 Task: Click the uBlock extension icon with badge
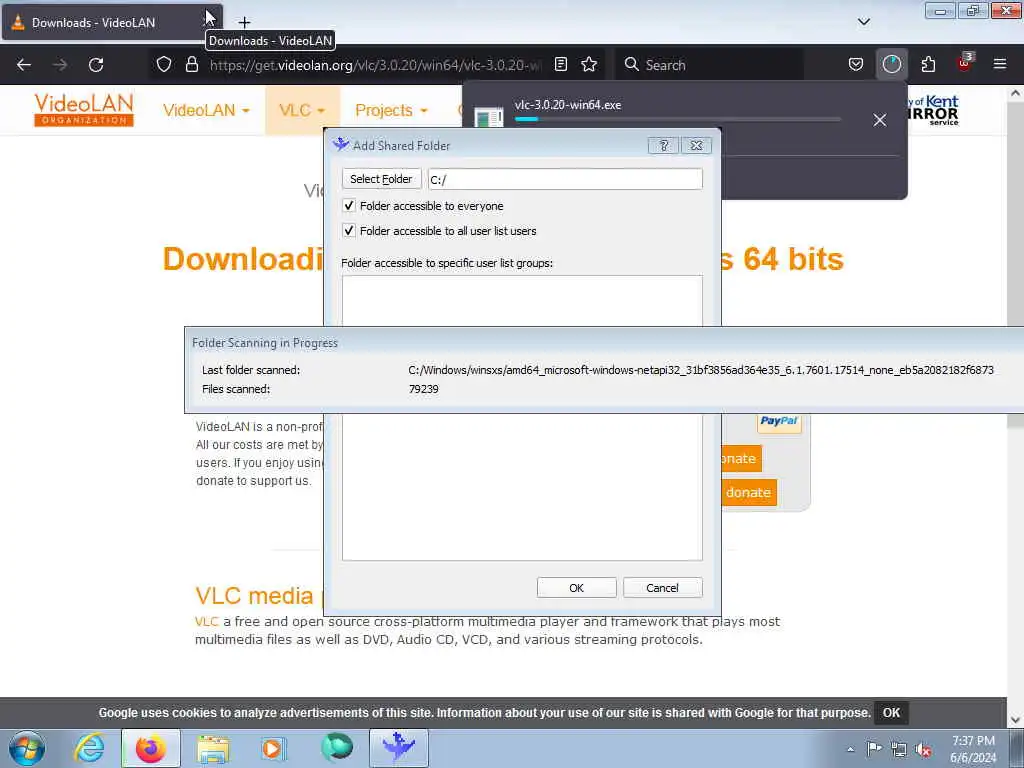coord(964,63)
